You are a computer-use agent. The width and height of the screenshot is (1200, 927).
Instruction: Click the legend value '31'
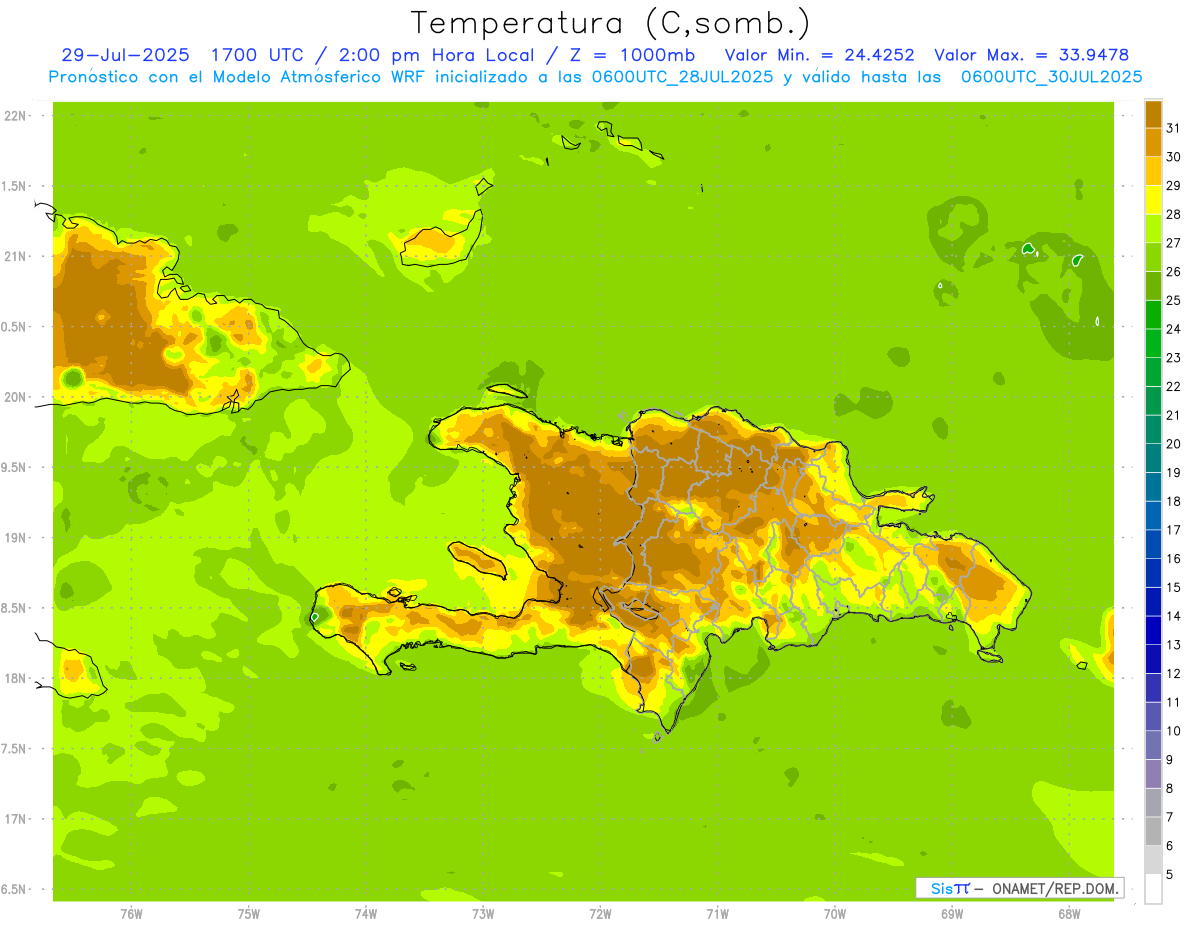click(1173, 128)
